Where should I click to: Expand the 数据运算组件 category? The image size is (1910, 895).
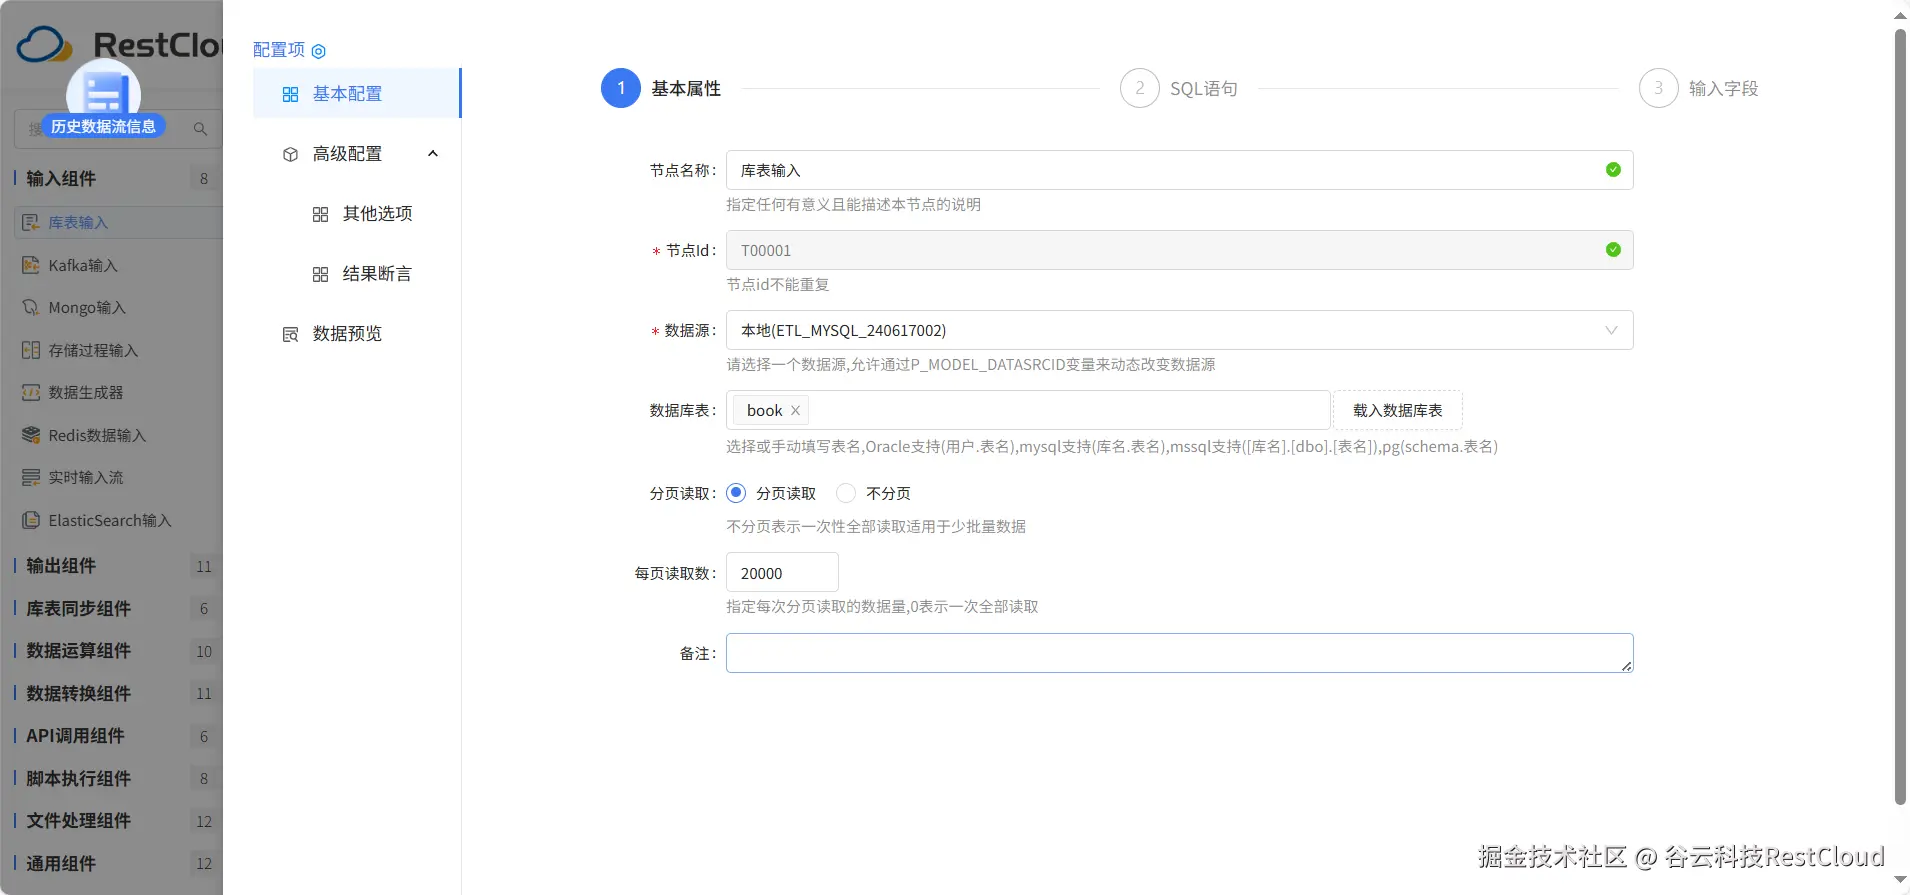[111, 651]
